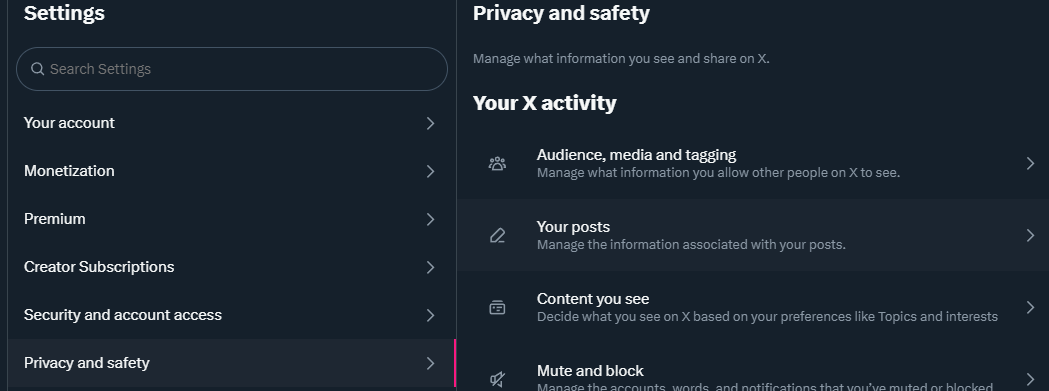Open the Monetization settings section
This screenshot has height=391, width=1049.
(231, 171)
